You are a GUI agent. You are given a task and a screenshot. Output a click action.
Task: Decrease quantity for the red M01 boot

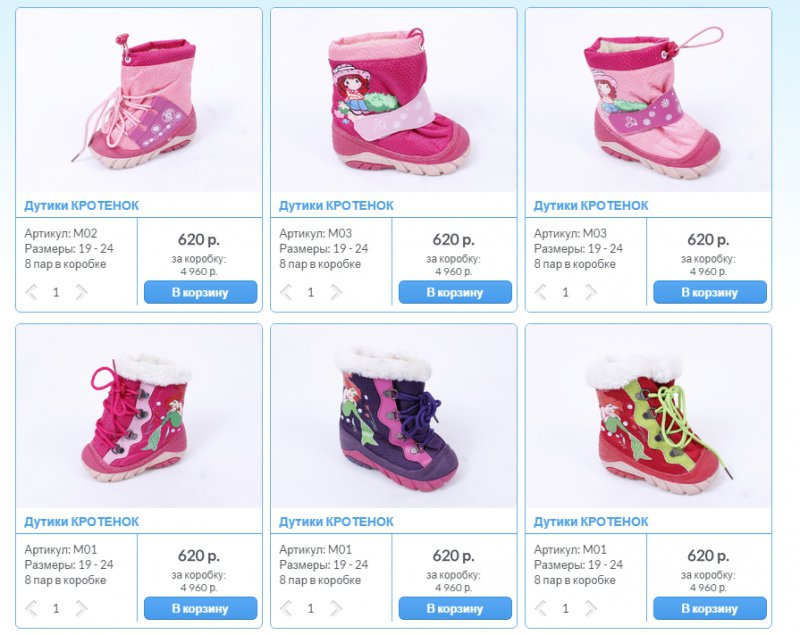540,608
